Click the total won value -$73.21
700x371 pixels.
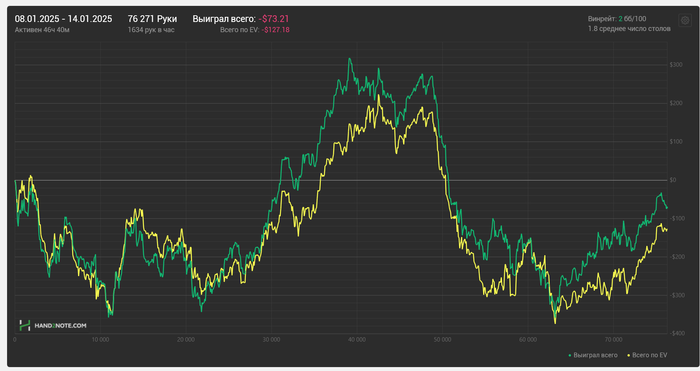pos(274,19)
